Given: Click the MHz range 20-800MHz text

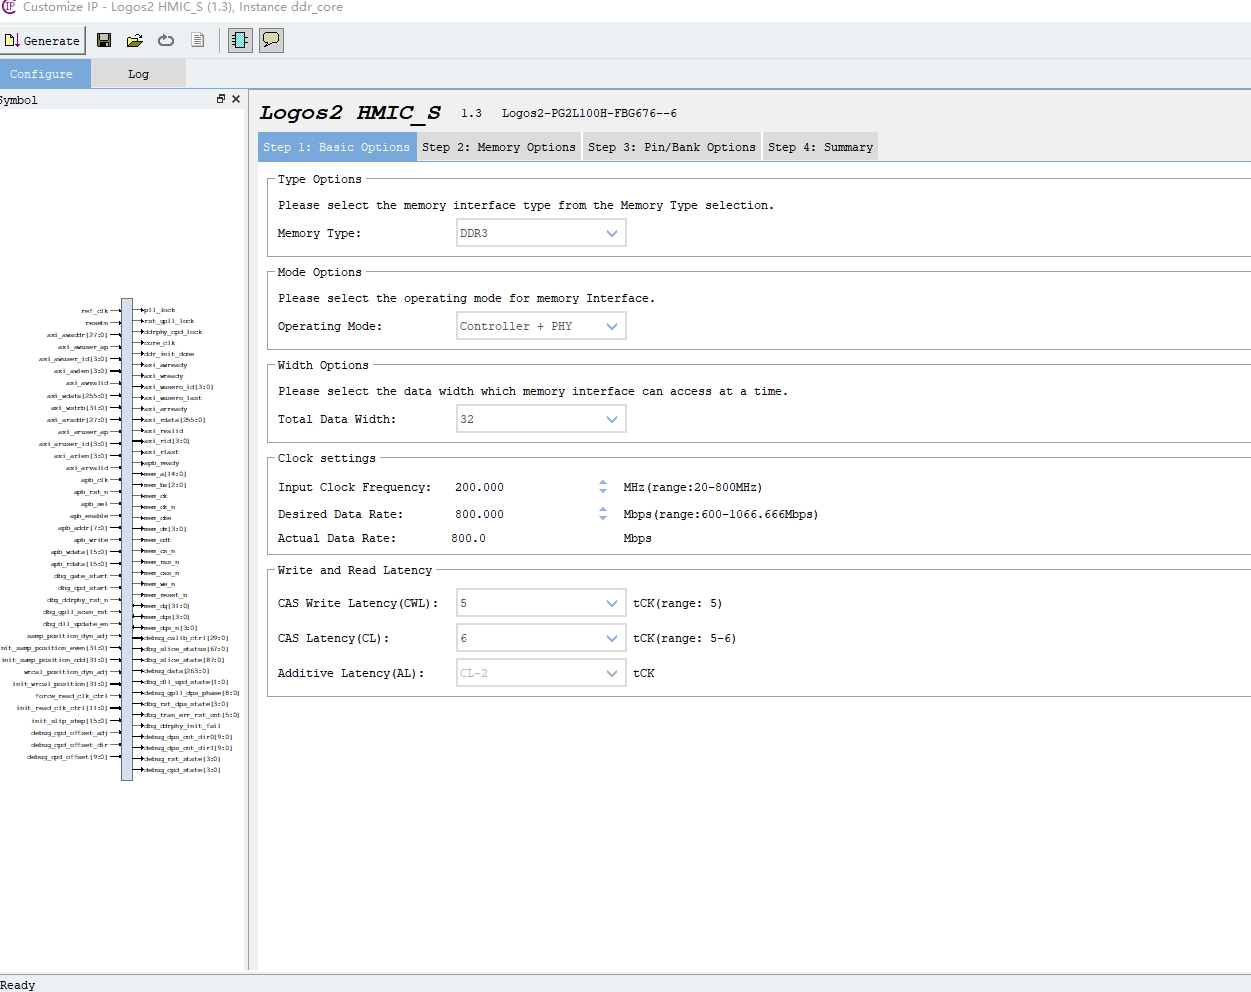Looking at the screenshot, I should (x=692, y=487).
